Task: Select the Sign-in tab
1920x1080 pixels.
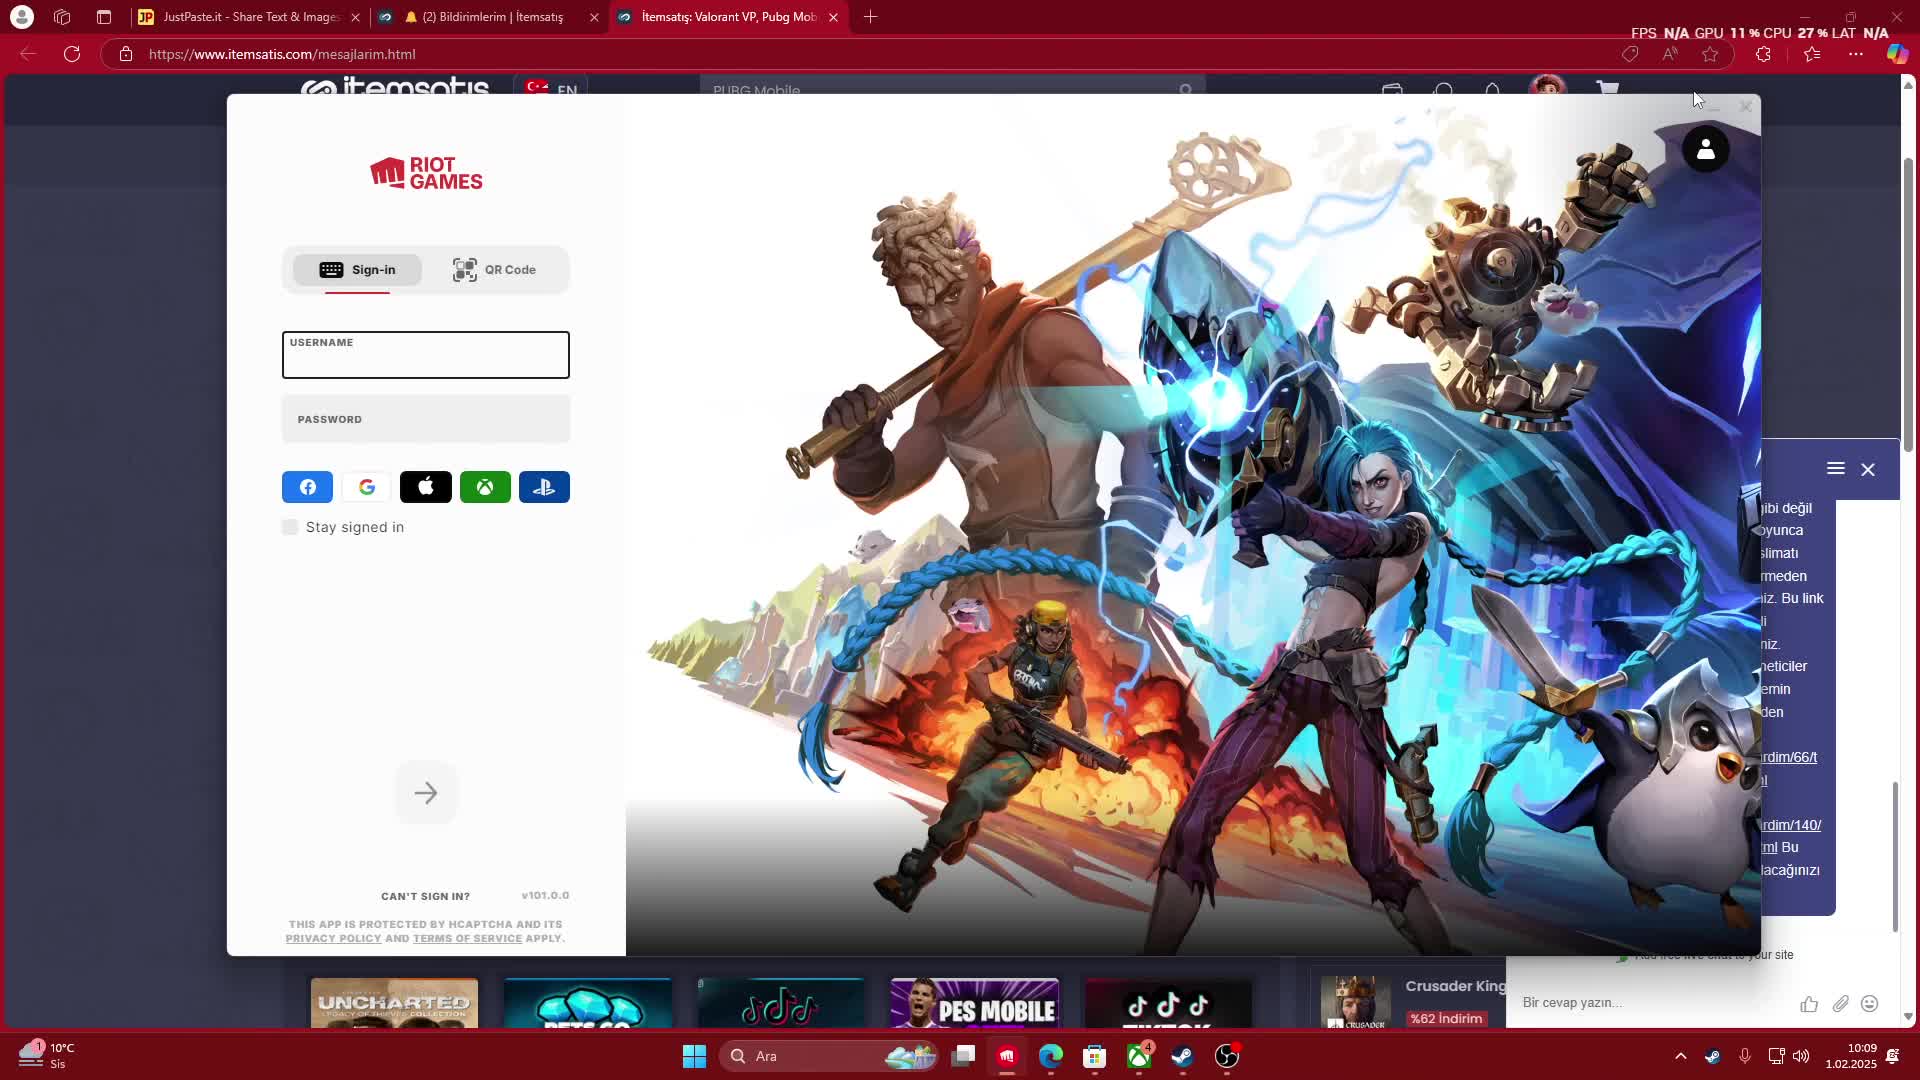Action: [x=357, y=270]
